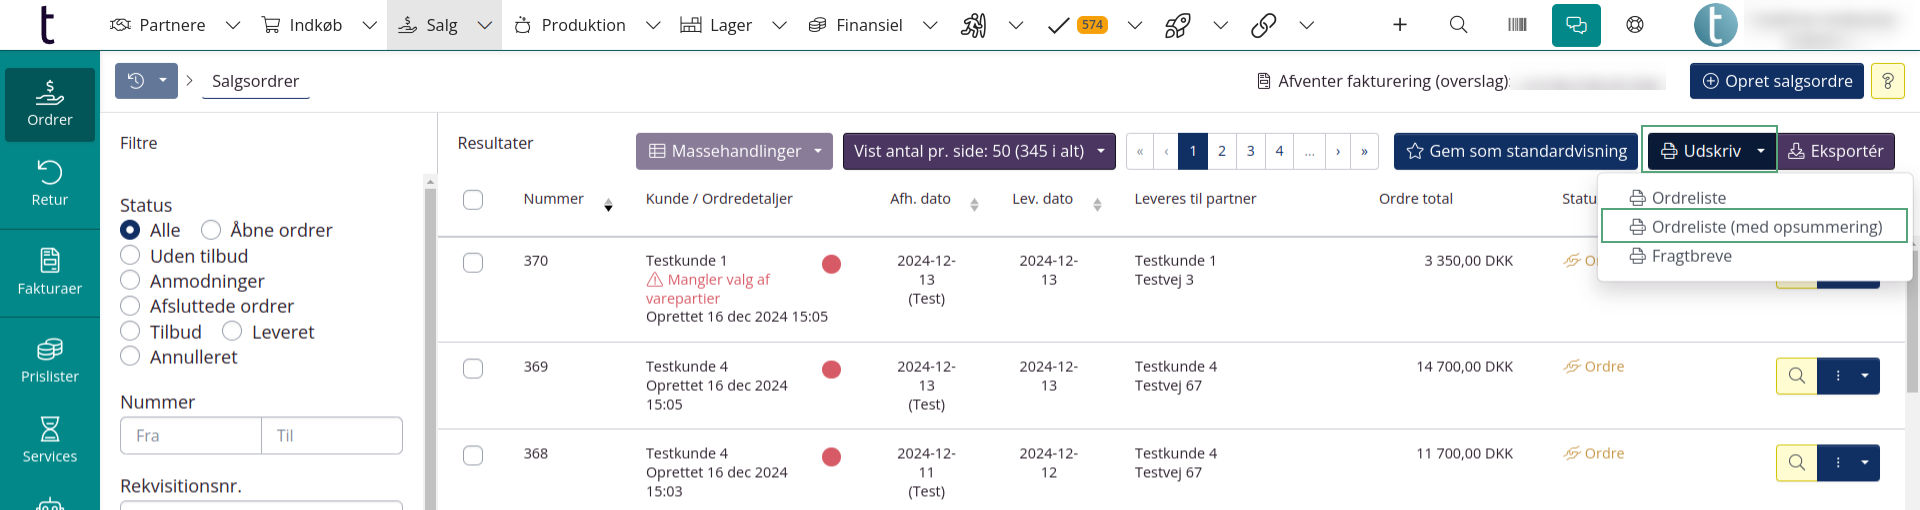Open the user profile avatar
The height and width of the screenshot is (510, 1920).
click(1715, 25)
